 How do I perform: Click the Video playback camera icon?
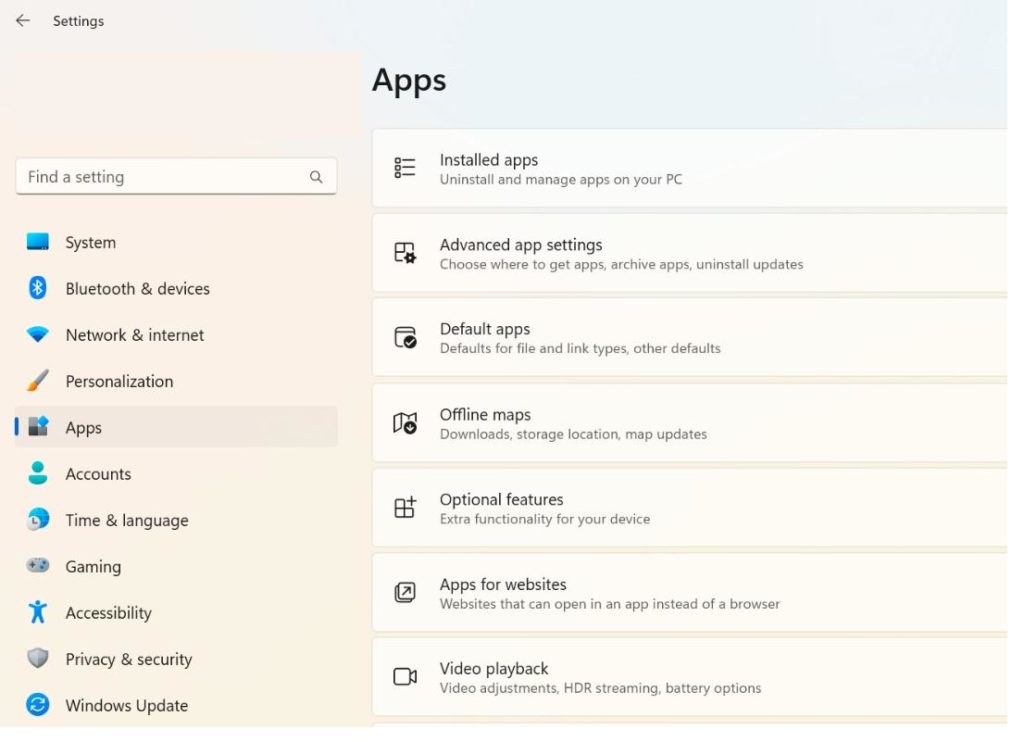405,677
